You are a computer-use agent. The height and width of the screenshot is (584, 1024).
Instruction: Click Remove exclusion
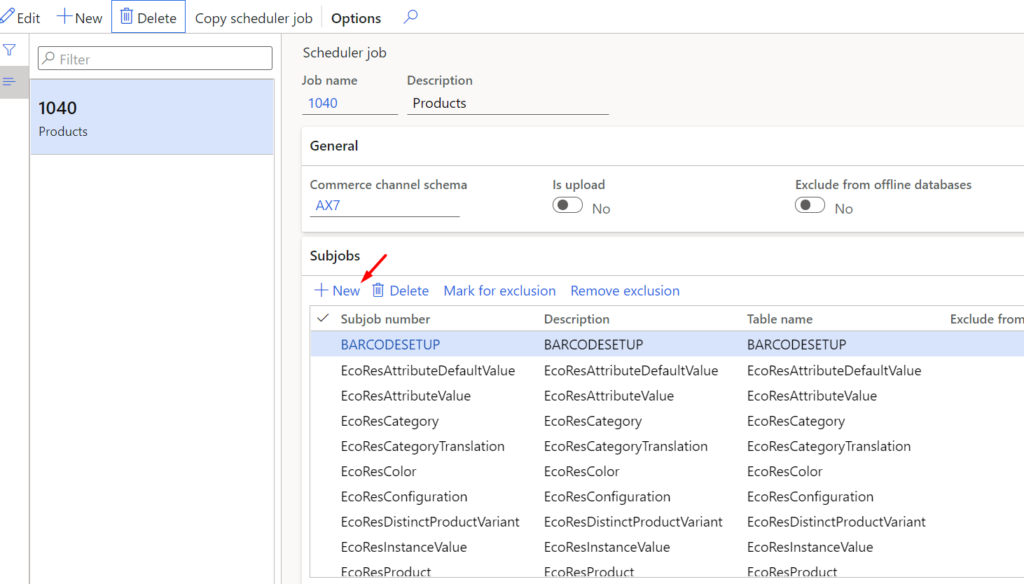[x=625, y=291]
